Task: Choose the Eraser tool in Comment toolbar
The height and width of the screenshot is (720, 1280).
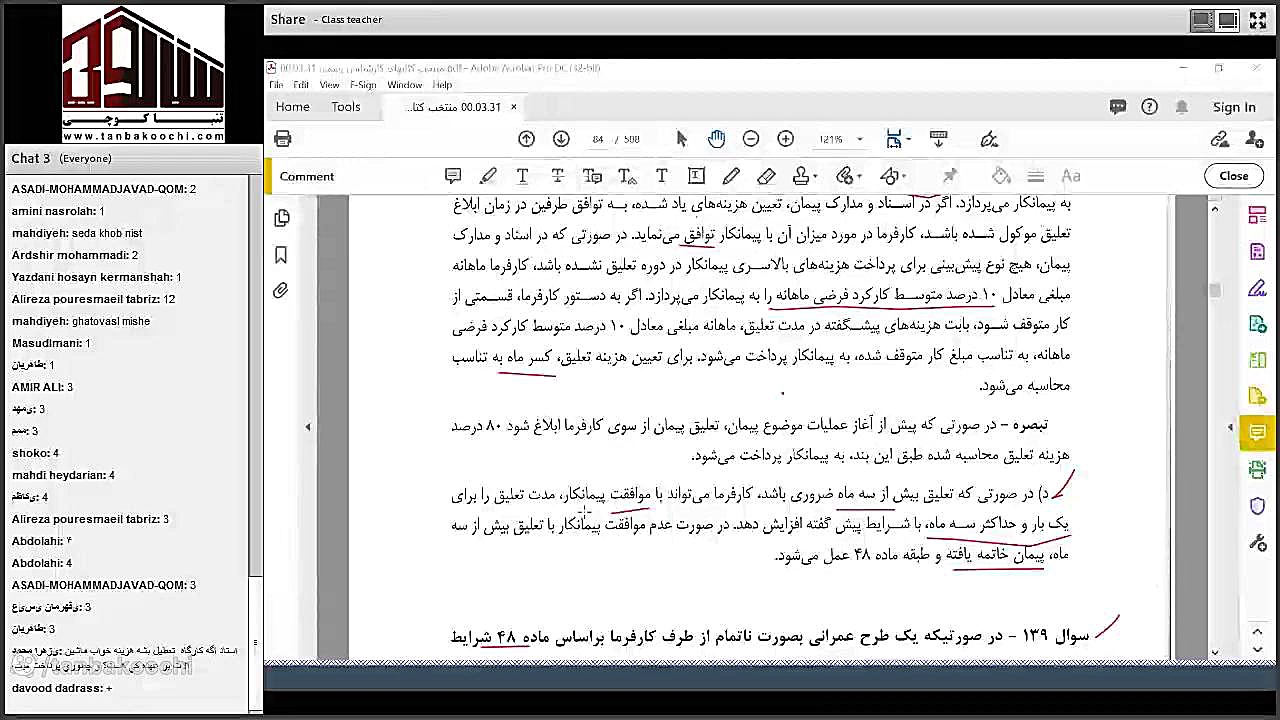Action: [x=766, y=176]
